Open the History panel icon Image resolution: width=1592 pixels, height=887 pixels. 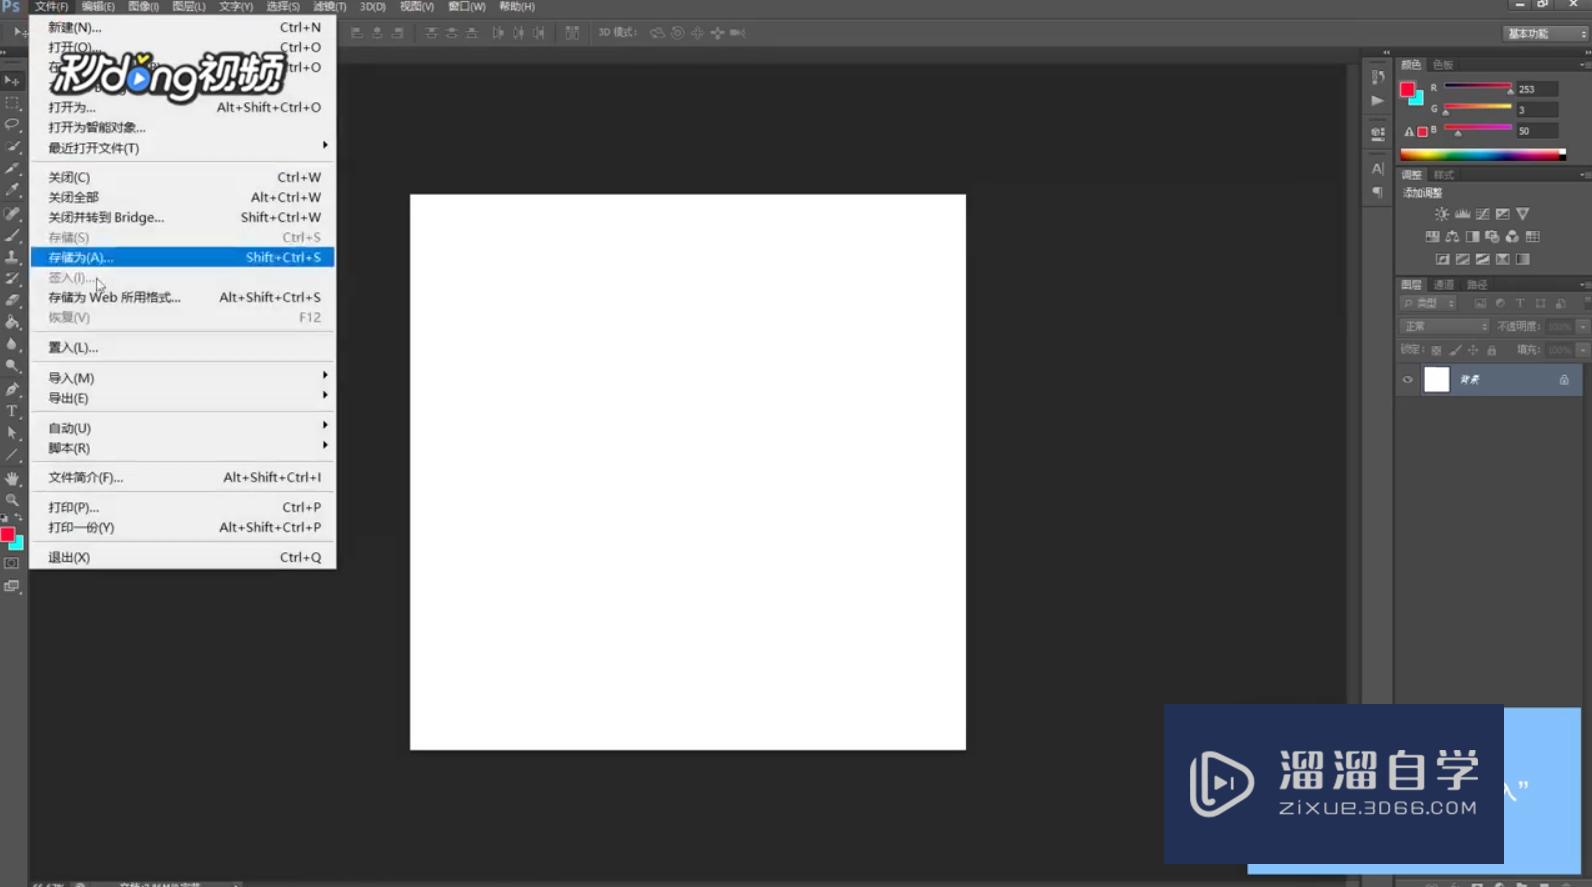[1378, 77]
